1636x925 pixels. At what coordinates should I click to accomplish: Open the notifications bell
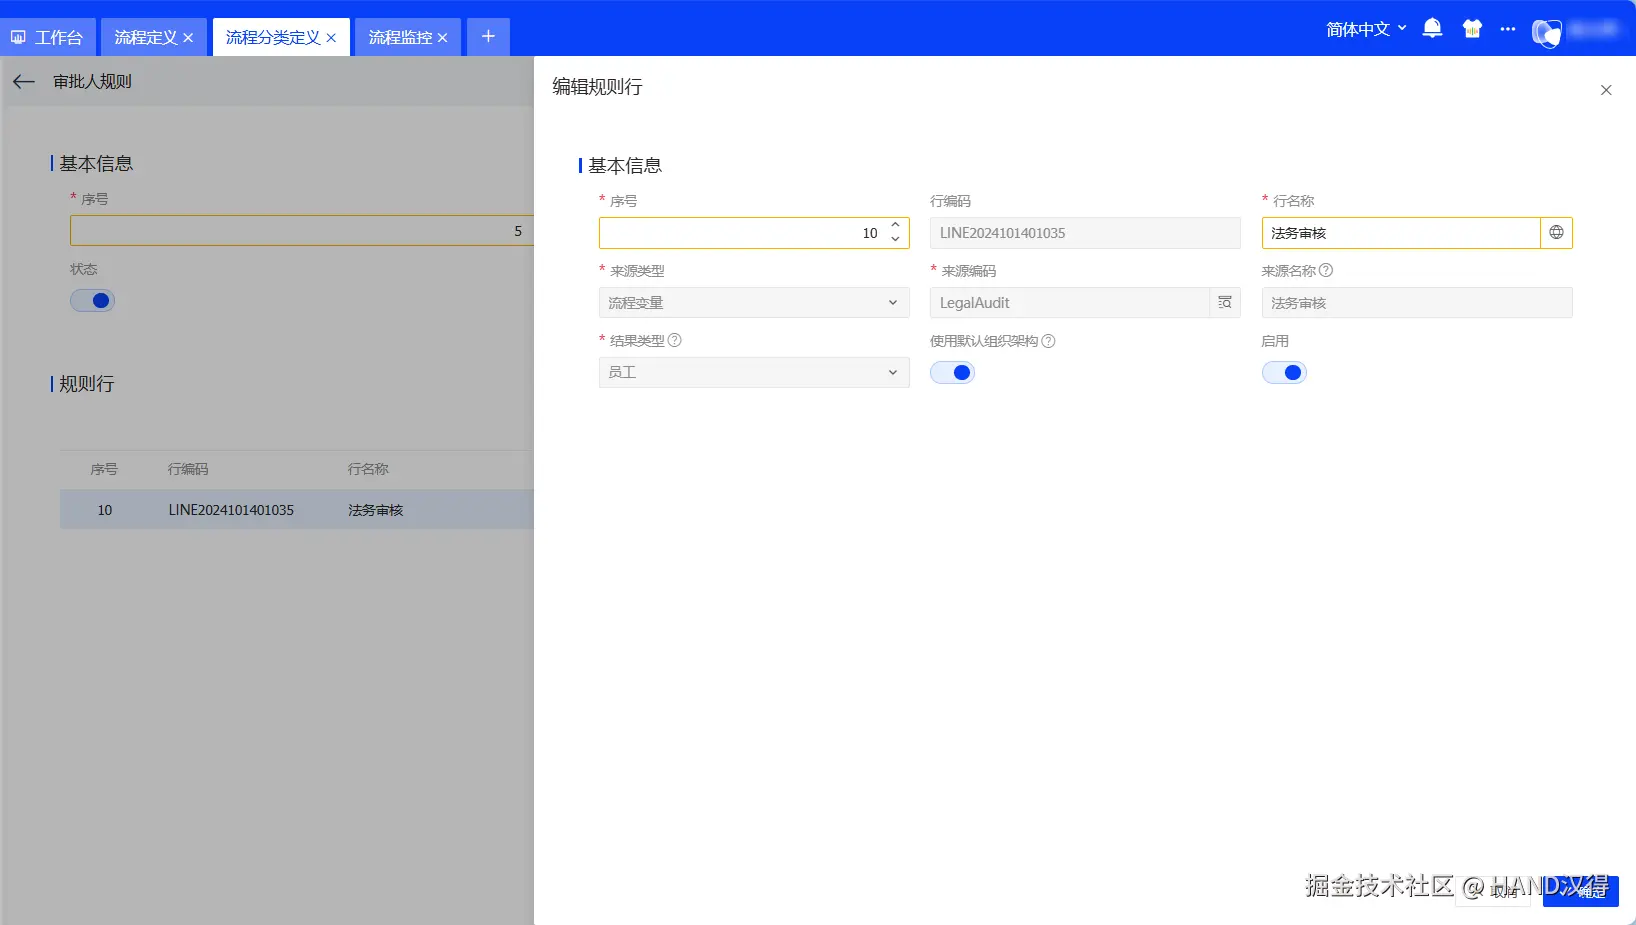pyautogui.click(x=1432, y=29)
